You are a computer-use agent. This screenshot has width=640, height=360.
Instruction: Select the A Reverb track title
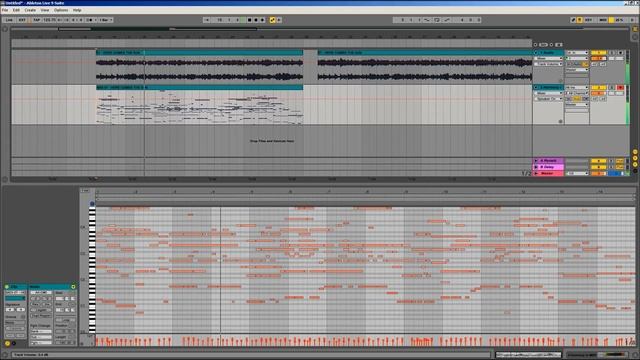(549, 161)
